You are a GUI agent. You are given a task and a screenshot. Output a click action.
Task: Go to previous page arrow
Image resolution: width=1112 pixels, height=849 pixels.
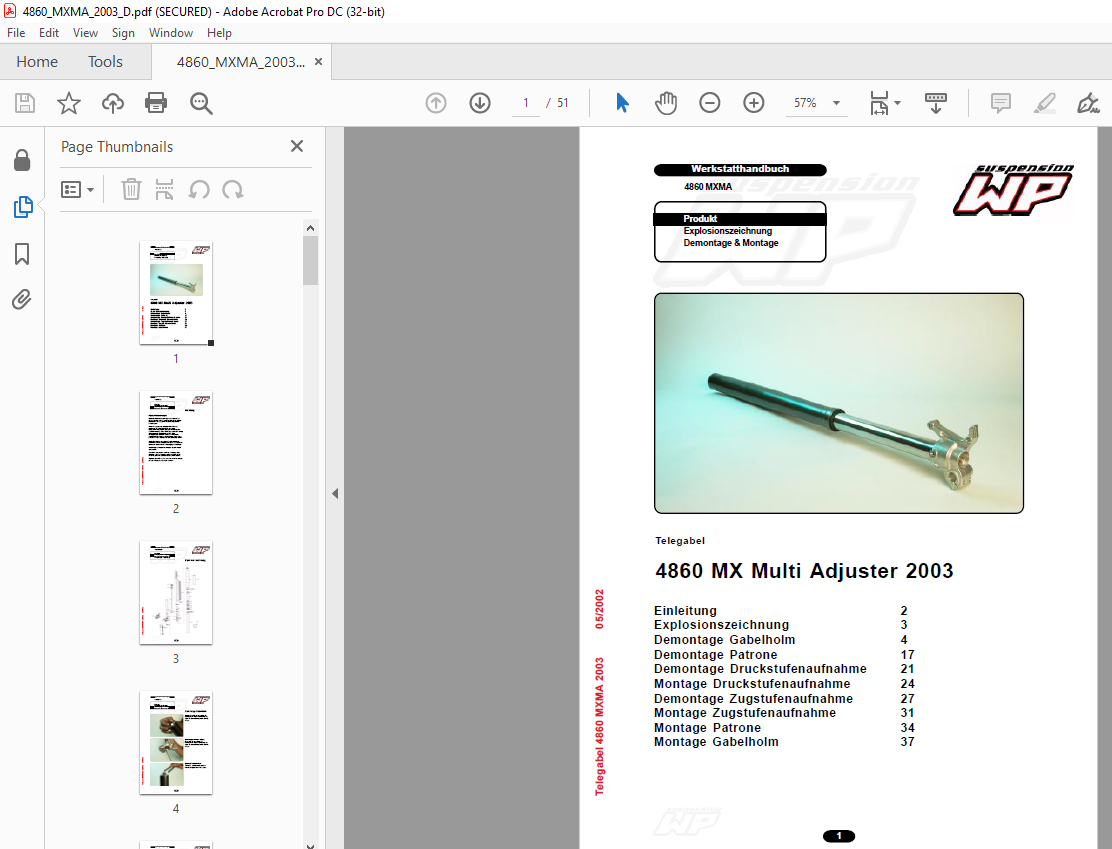pyautogui.click(x=436, y=104)
